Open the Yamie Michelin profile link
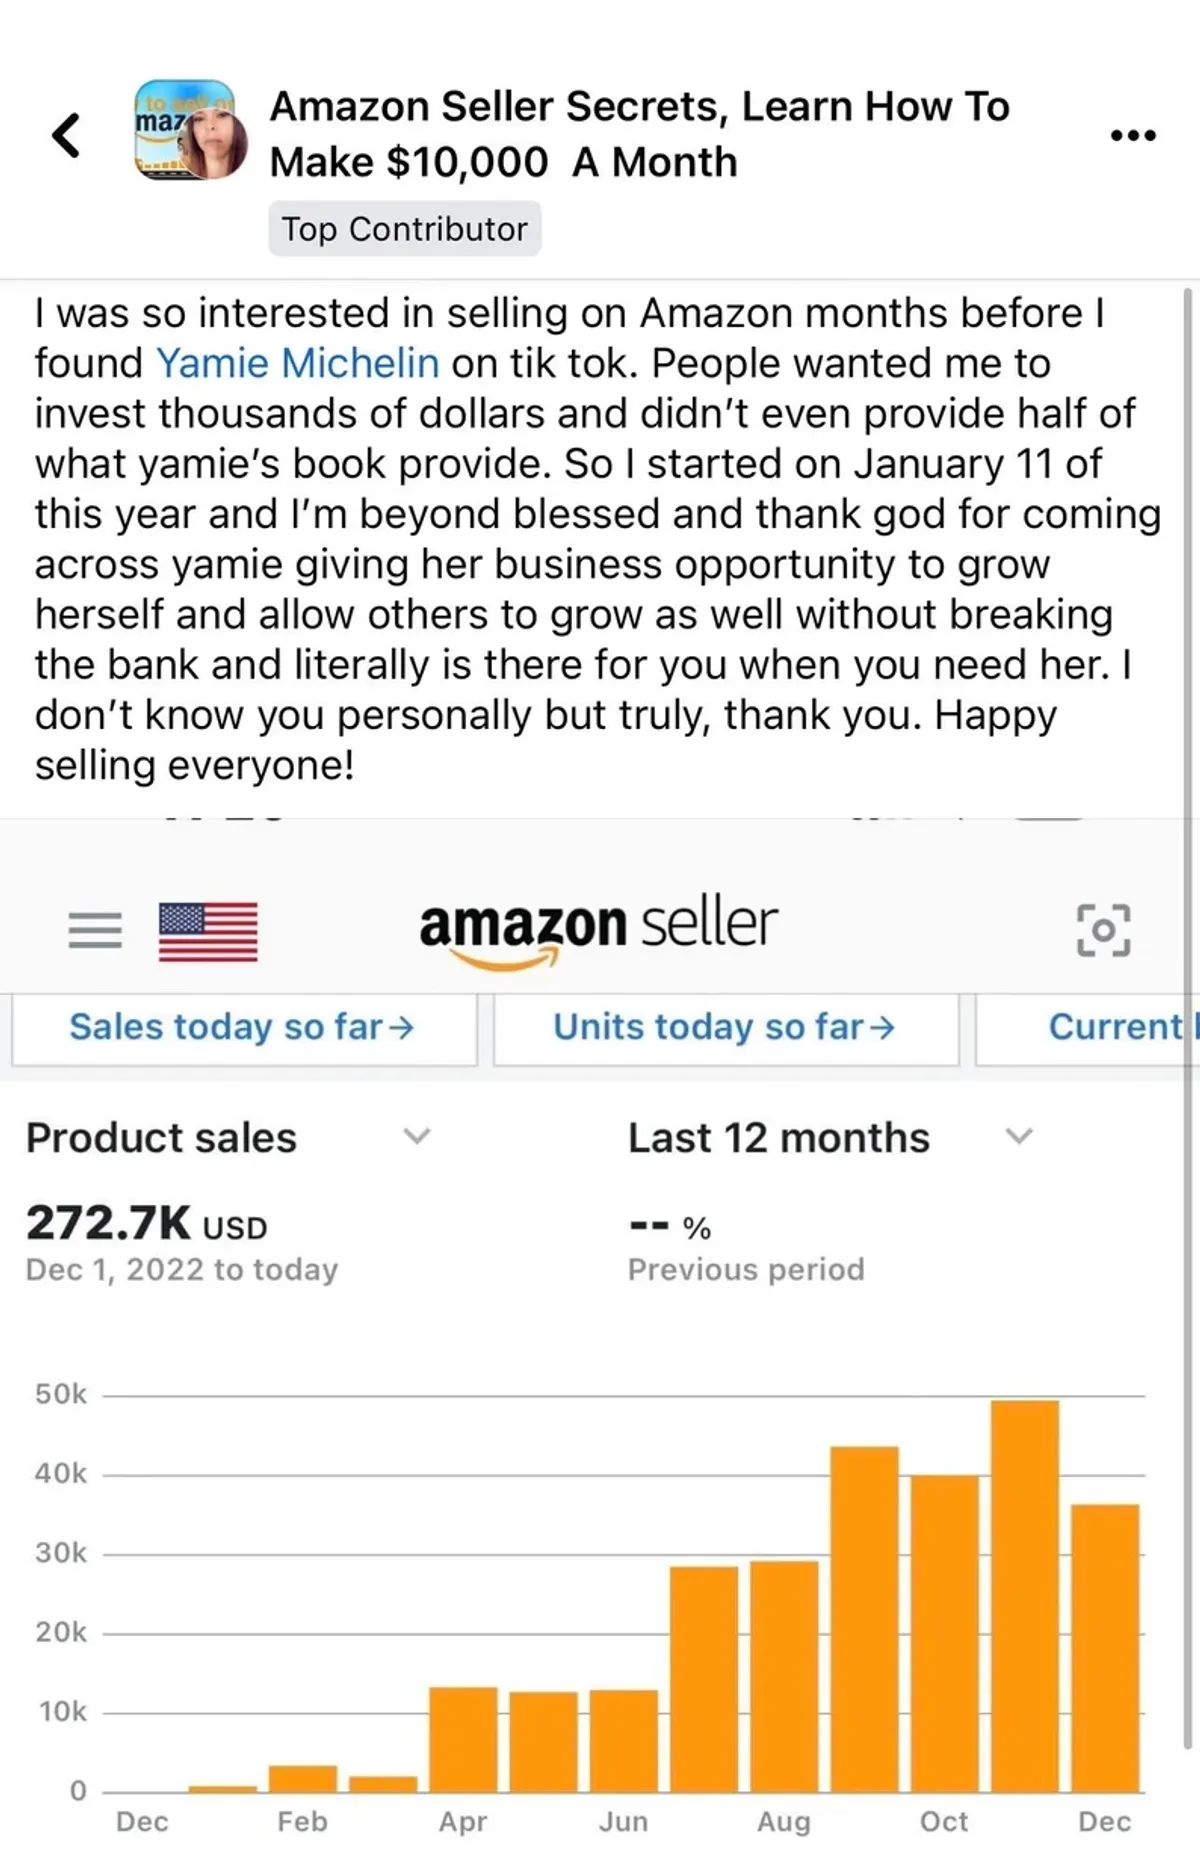 pos(297,363)
